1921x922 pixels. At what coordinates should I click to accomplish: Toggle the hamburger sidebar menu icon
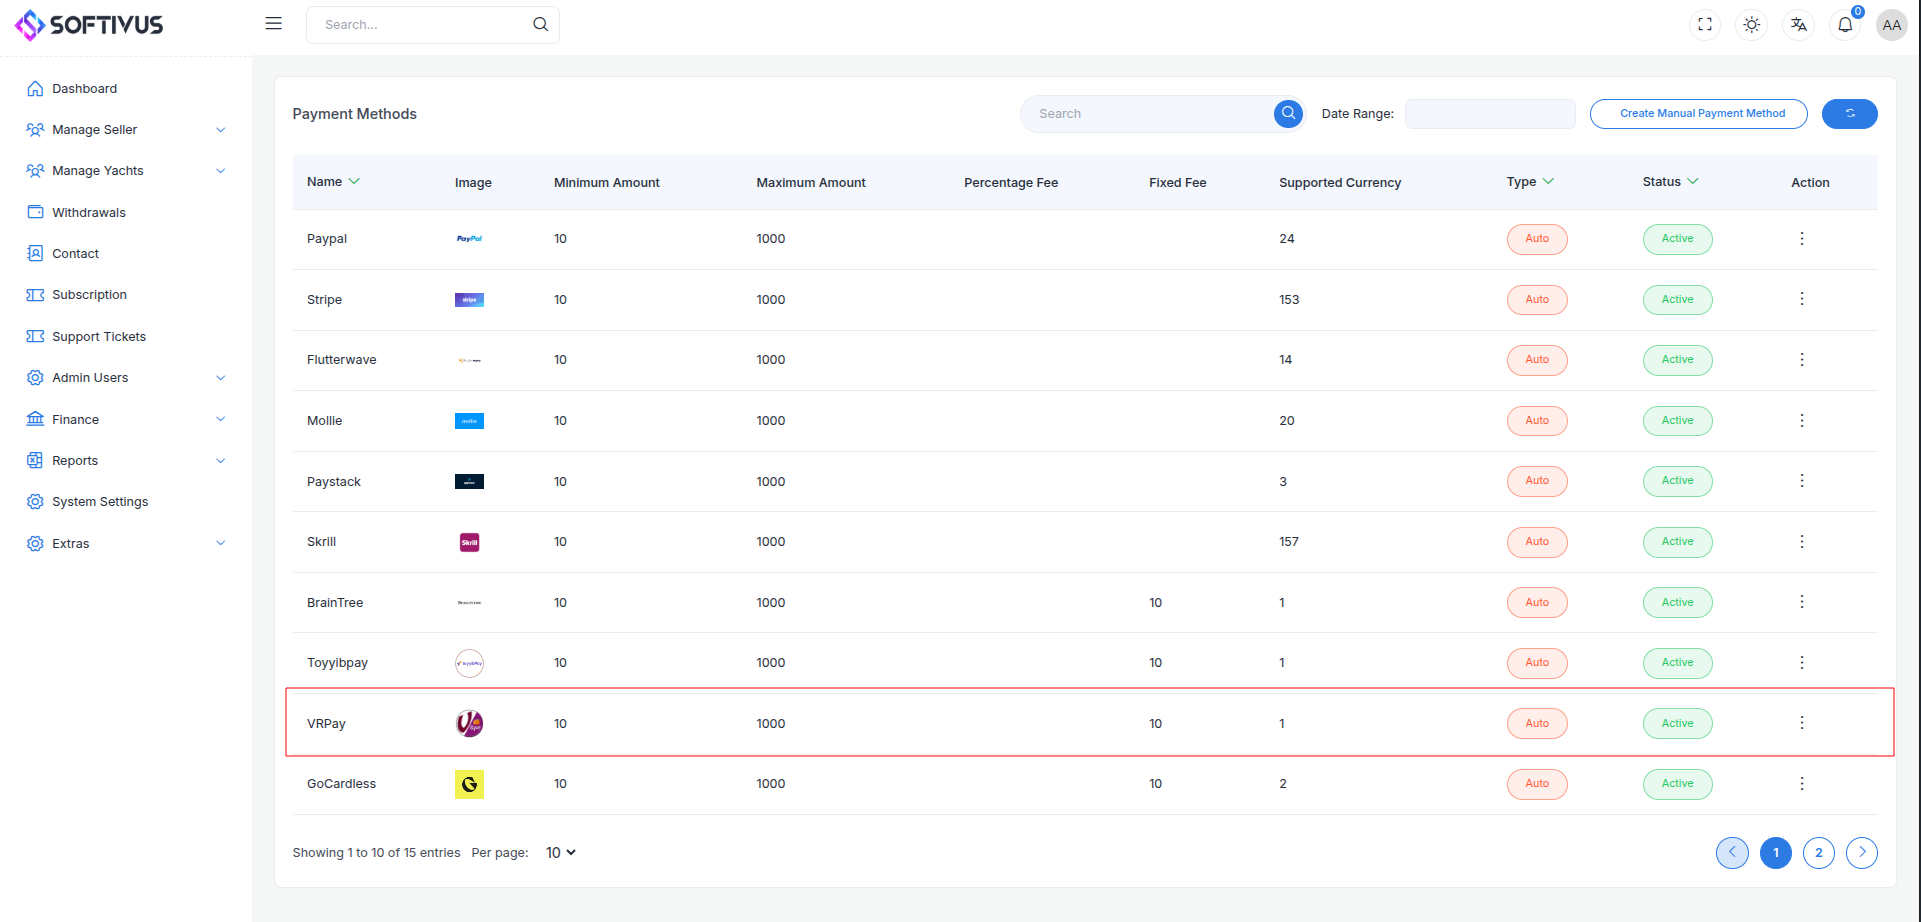(273, 24)
